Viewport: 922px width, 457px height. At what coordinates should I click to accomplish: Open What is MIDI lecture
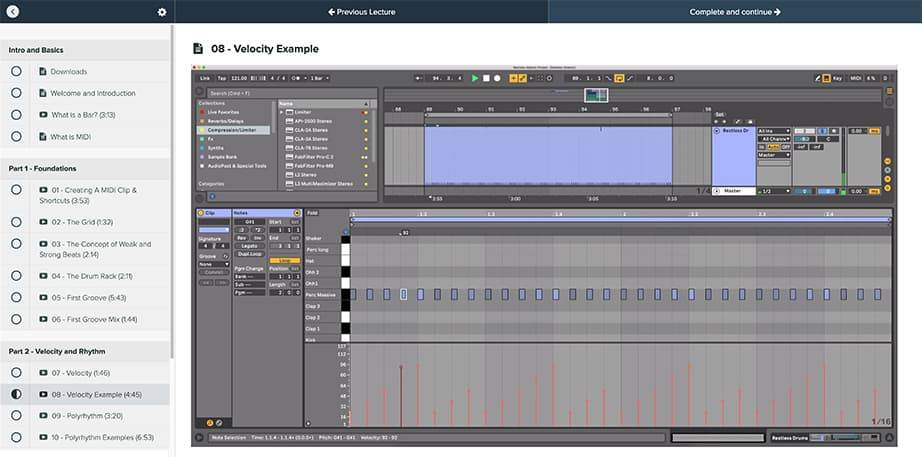pyautogui.click(x=71, y=136)
